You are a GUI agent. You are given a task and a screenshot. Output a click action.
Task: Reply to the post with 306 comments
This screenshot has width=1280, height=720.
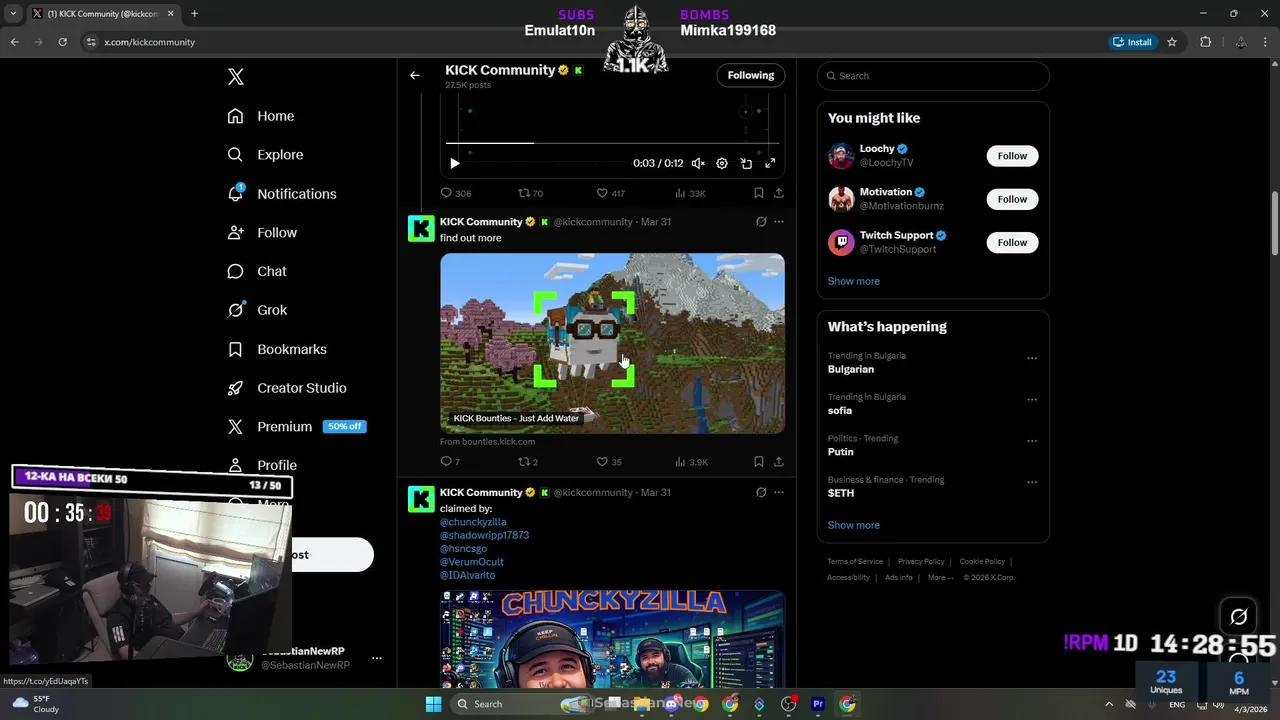(456, 193)
